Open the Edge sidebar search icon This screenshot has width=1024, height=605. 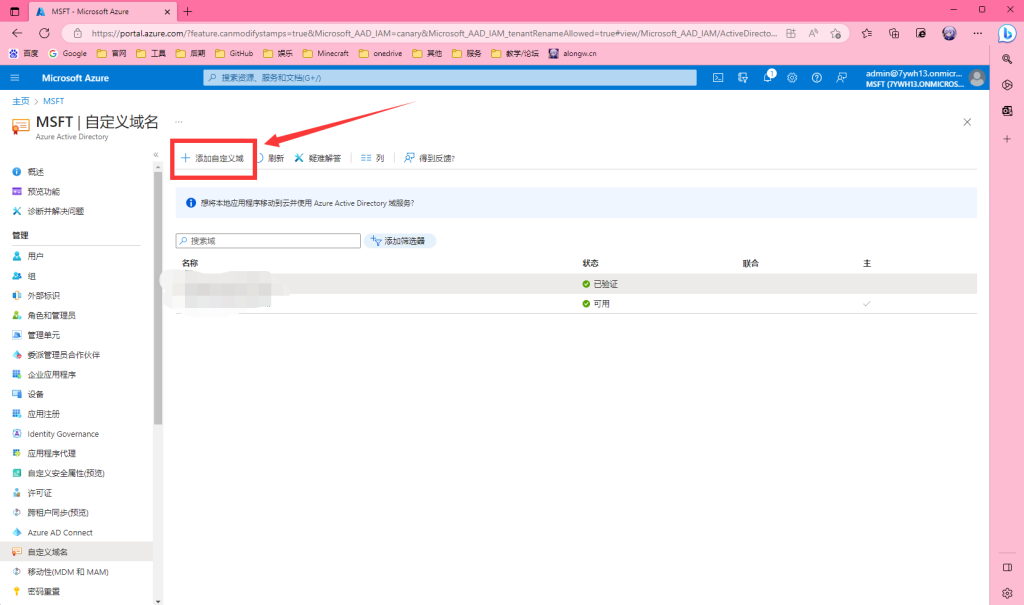coord(1007,59)
